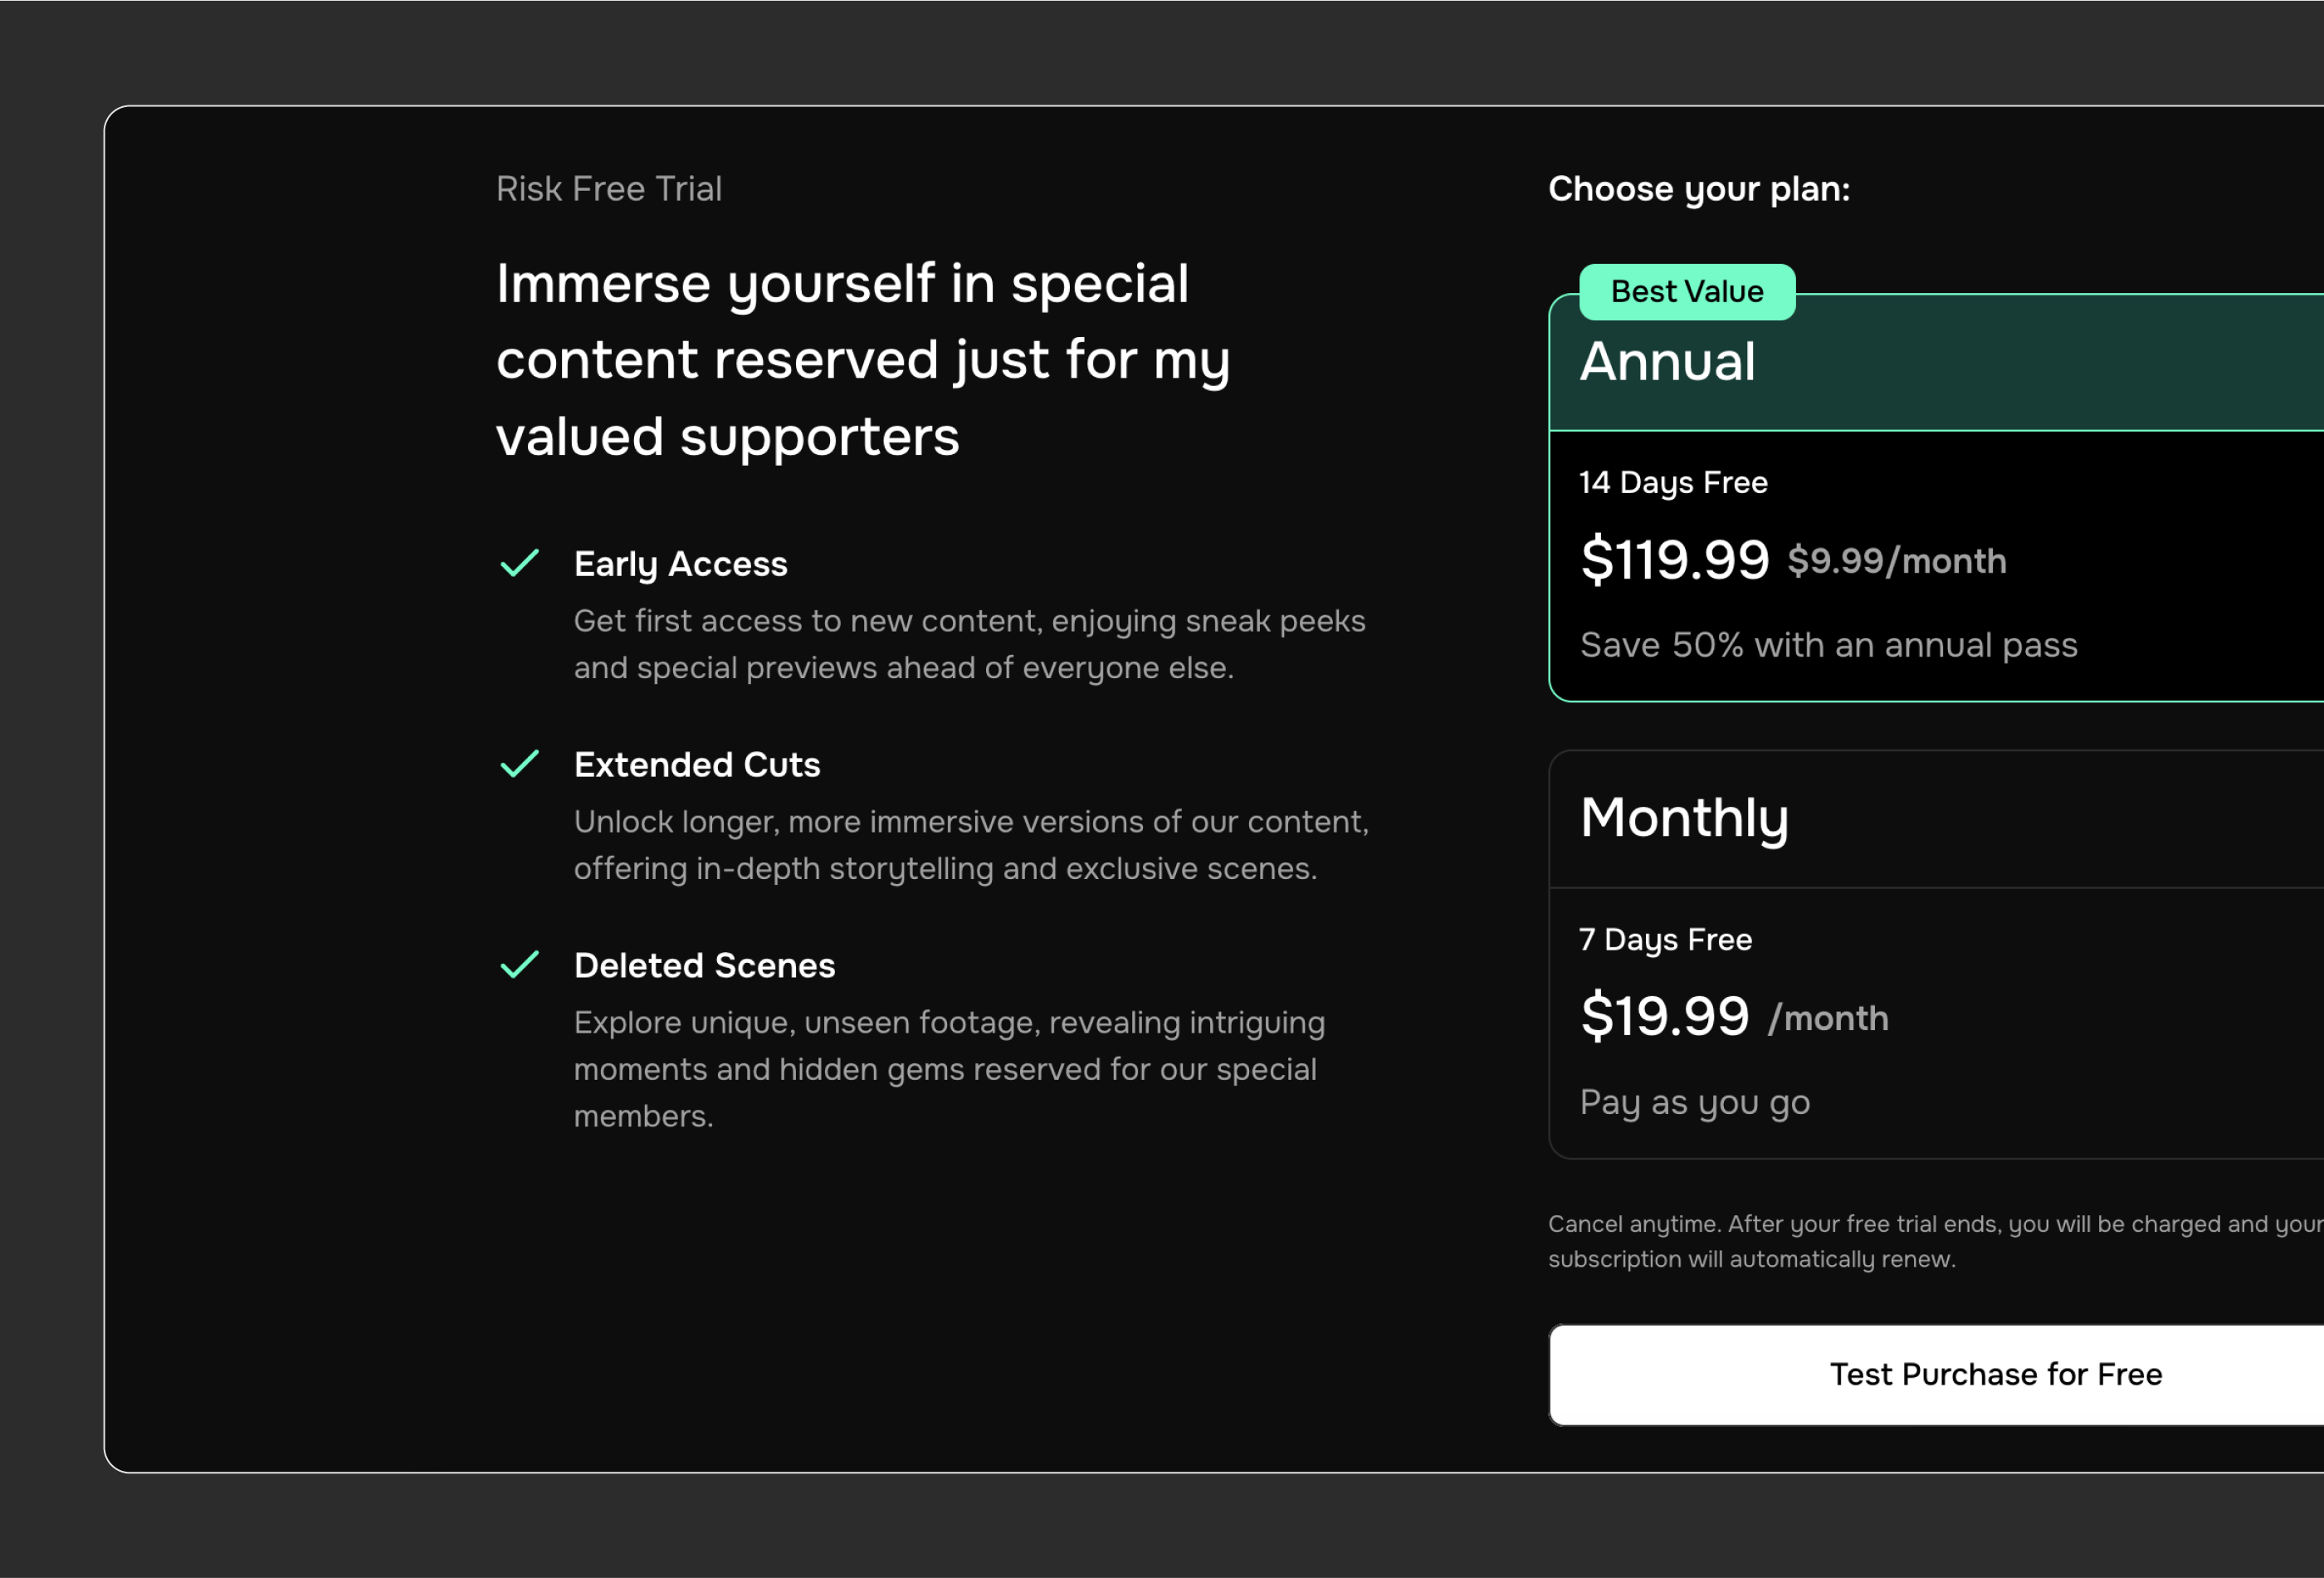Click the Deleted Scenes checkmark icon
The width and height of the screenshot is (2324, 1578).
(519, 965)
